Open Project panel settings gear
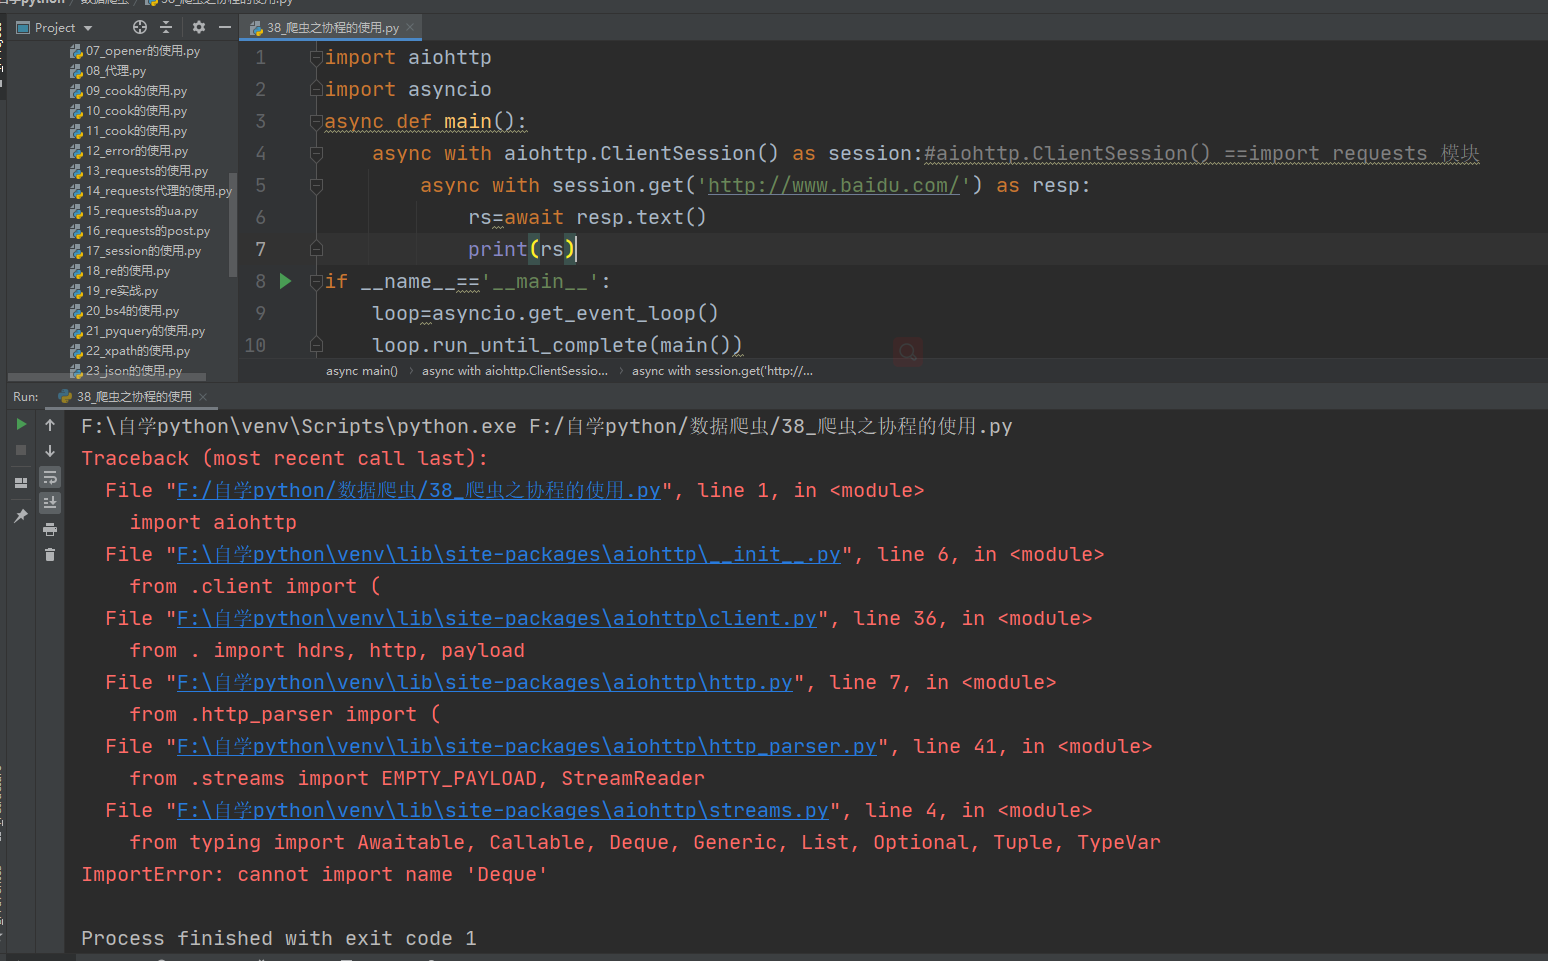The width and height of the screenshot is (1548, 961). tap(199, 28)
